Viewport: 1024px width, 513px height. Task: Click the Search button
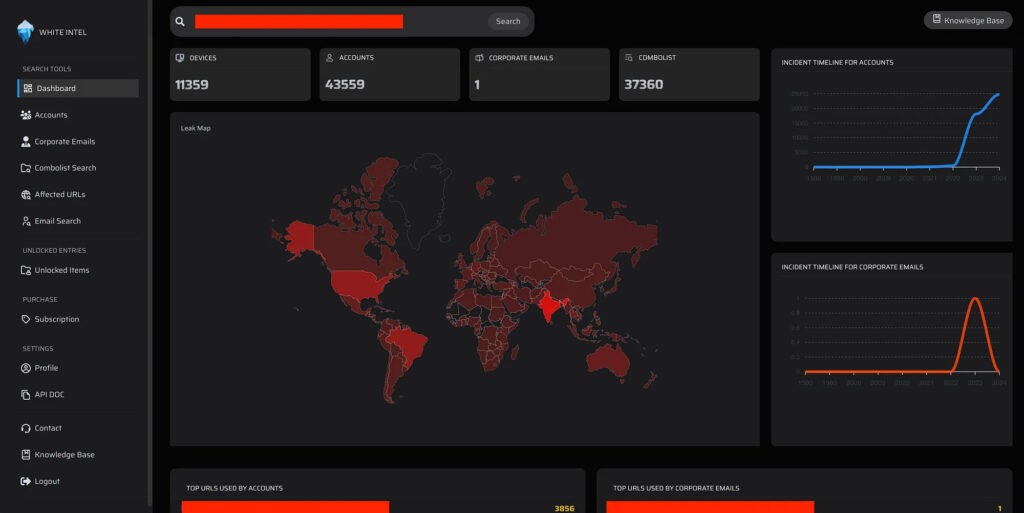click(x=507, y=22)
